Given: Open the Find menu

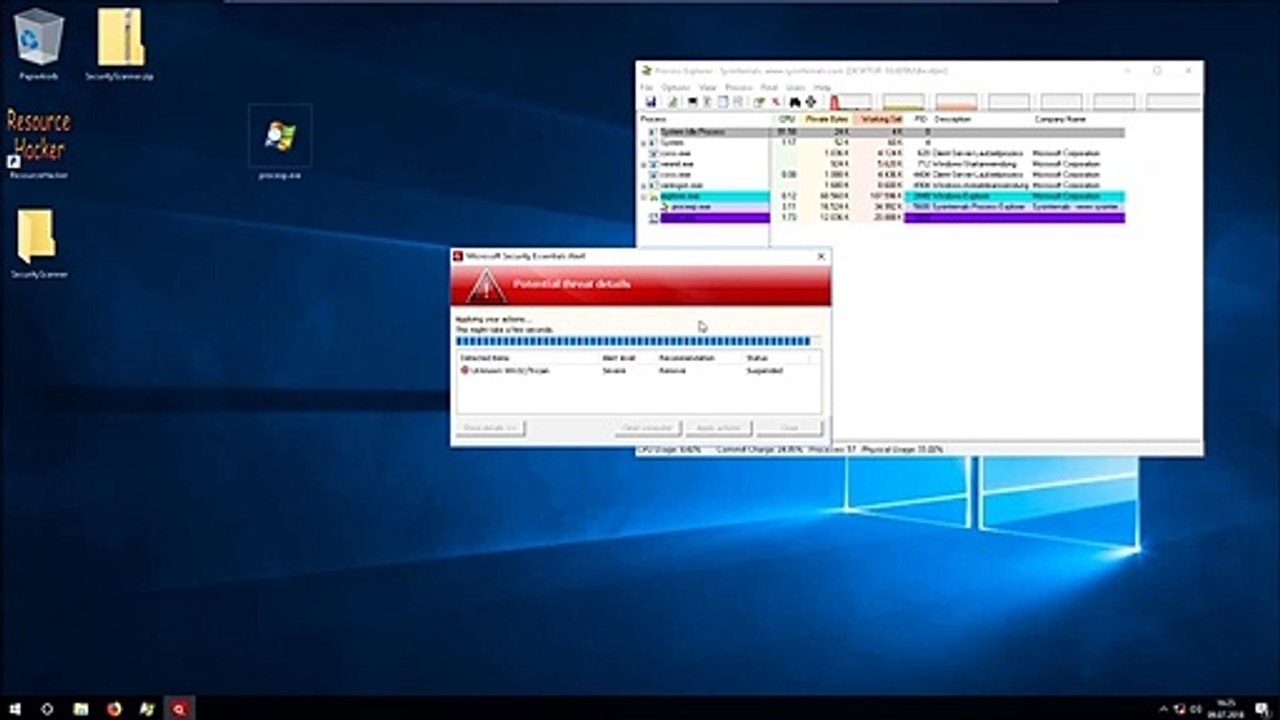Looking at the screenshot, I should pyautogui.click(x=769, y=87).
